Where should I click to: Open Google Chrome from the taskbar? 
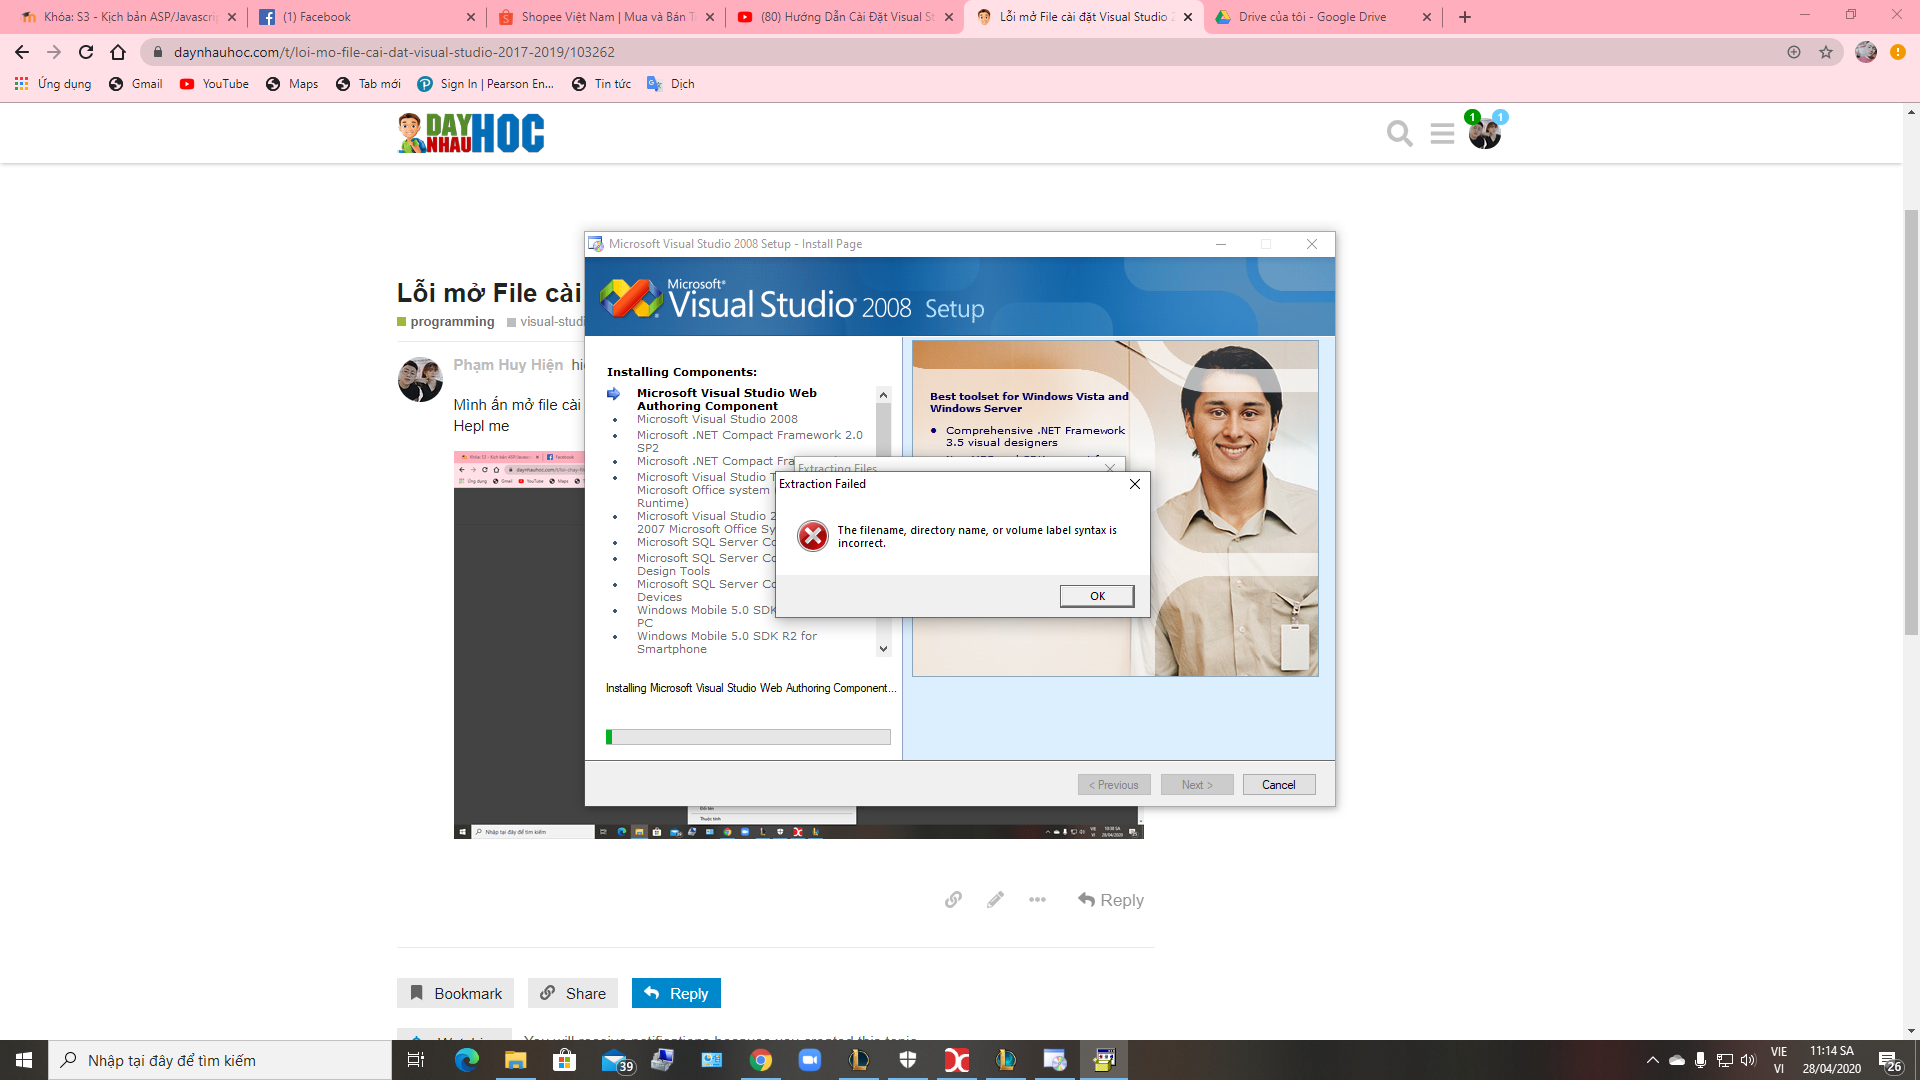[761, 1060]
